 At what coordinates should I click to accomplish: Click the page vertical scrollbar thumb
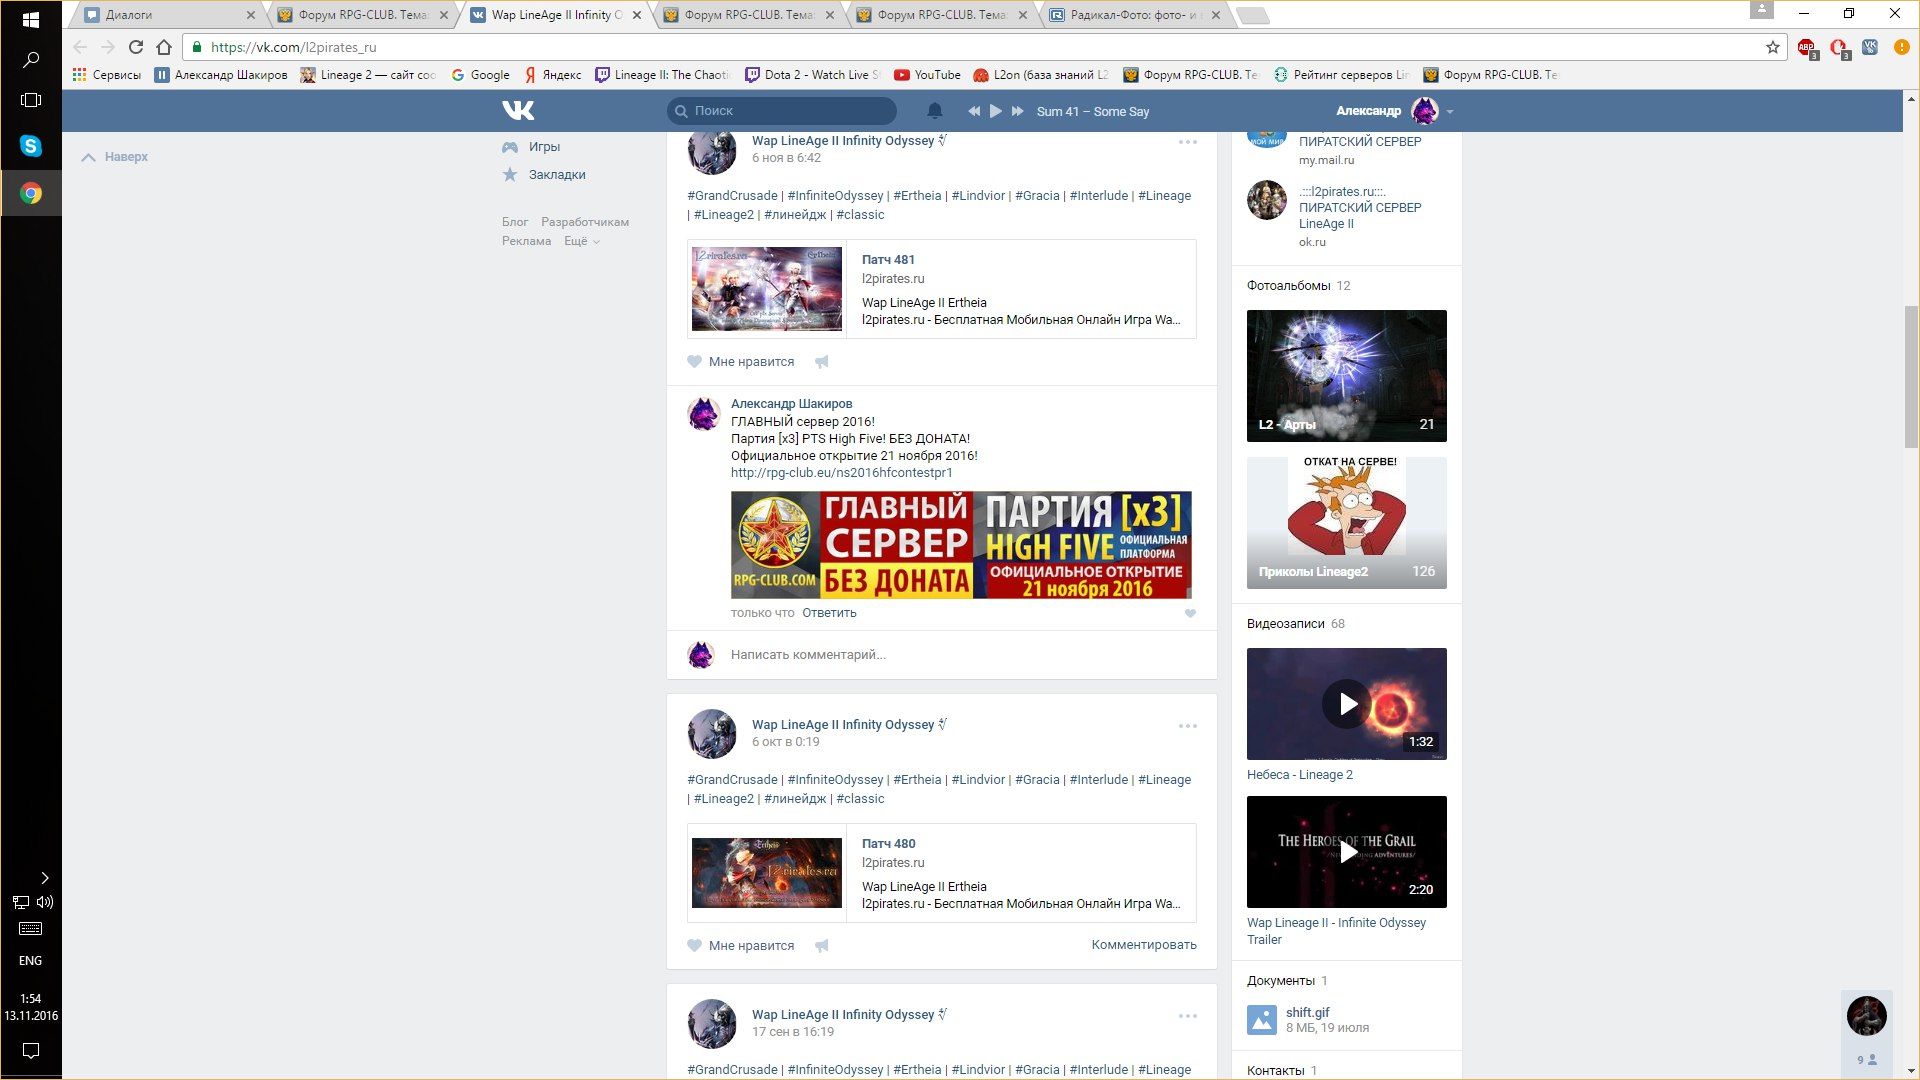1911,376
